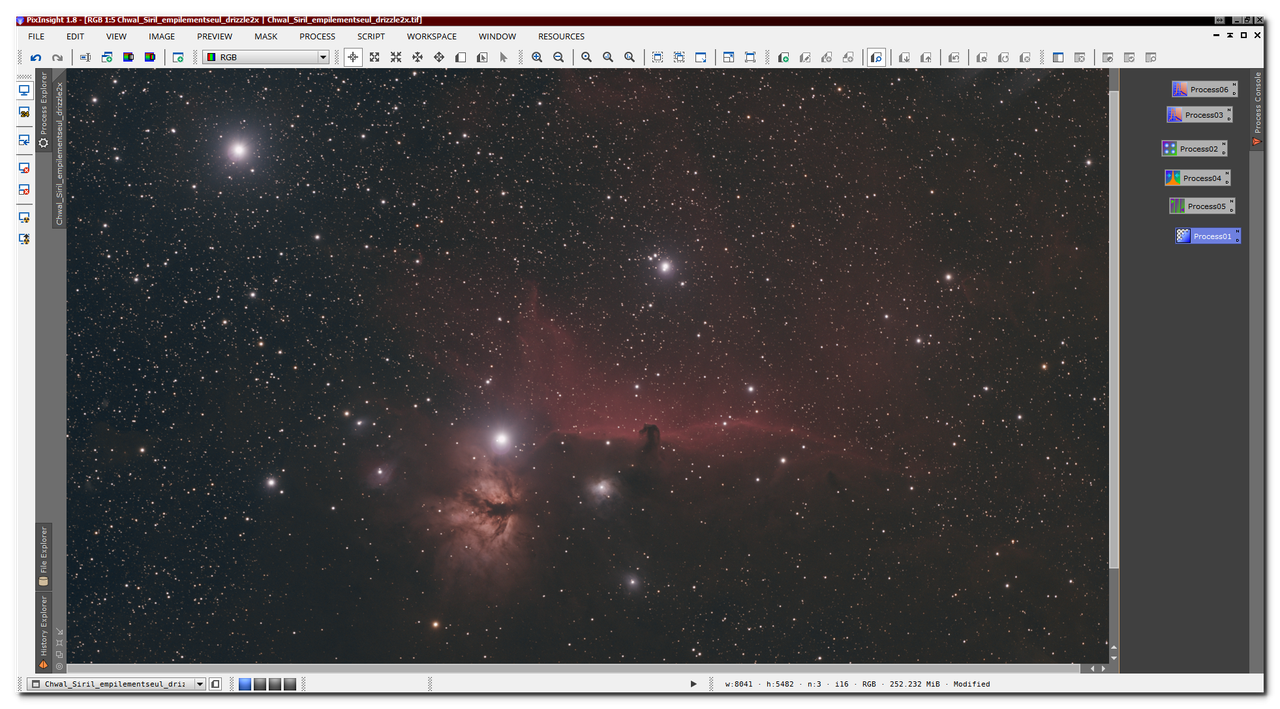This screenshot has height=709, width=1280.
Task: Open the MASK menu
Action: pos(266,36)
